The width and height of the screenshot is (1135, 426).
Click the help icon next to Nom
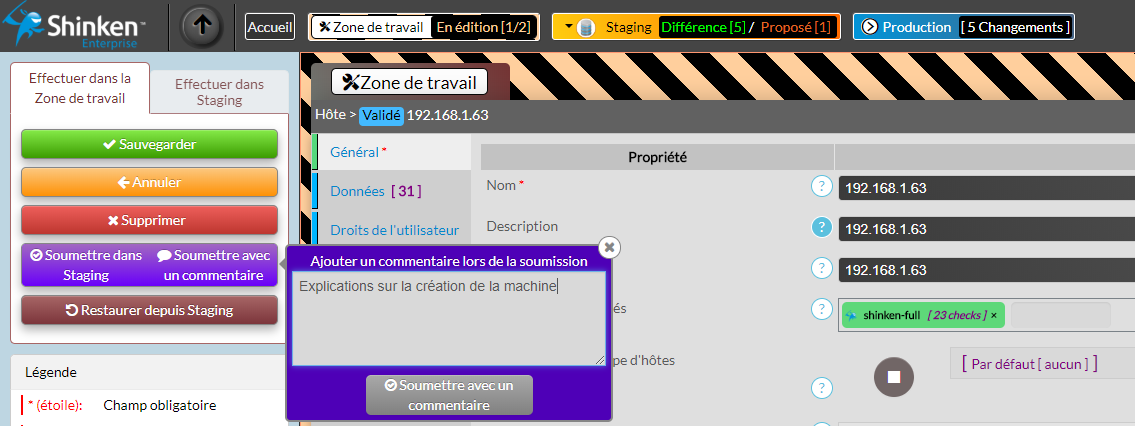point(822,186)
